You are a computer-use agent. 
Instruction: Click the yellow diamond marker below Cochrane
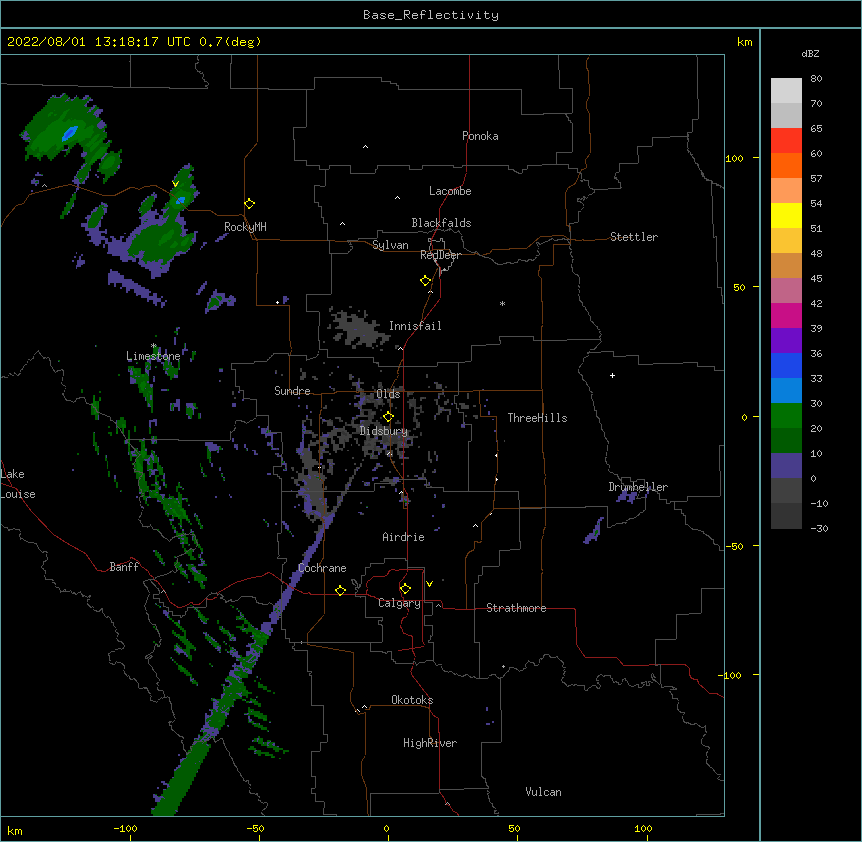coord(340,590)
